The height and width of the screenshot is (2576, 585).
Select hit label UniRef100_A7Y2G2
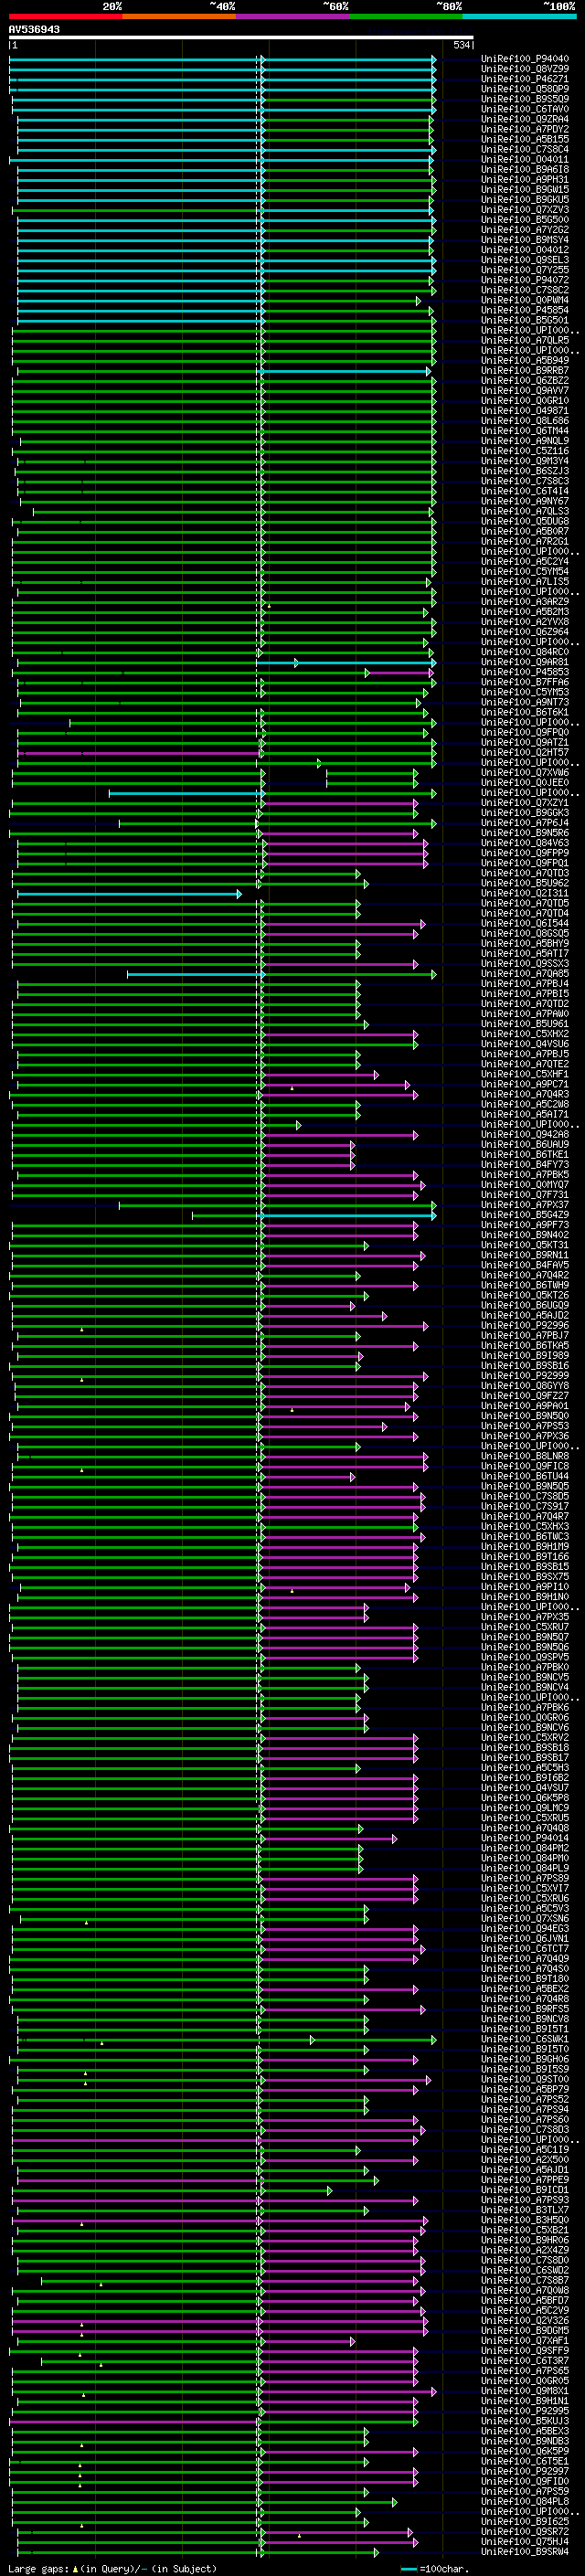click(525, 229)
